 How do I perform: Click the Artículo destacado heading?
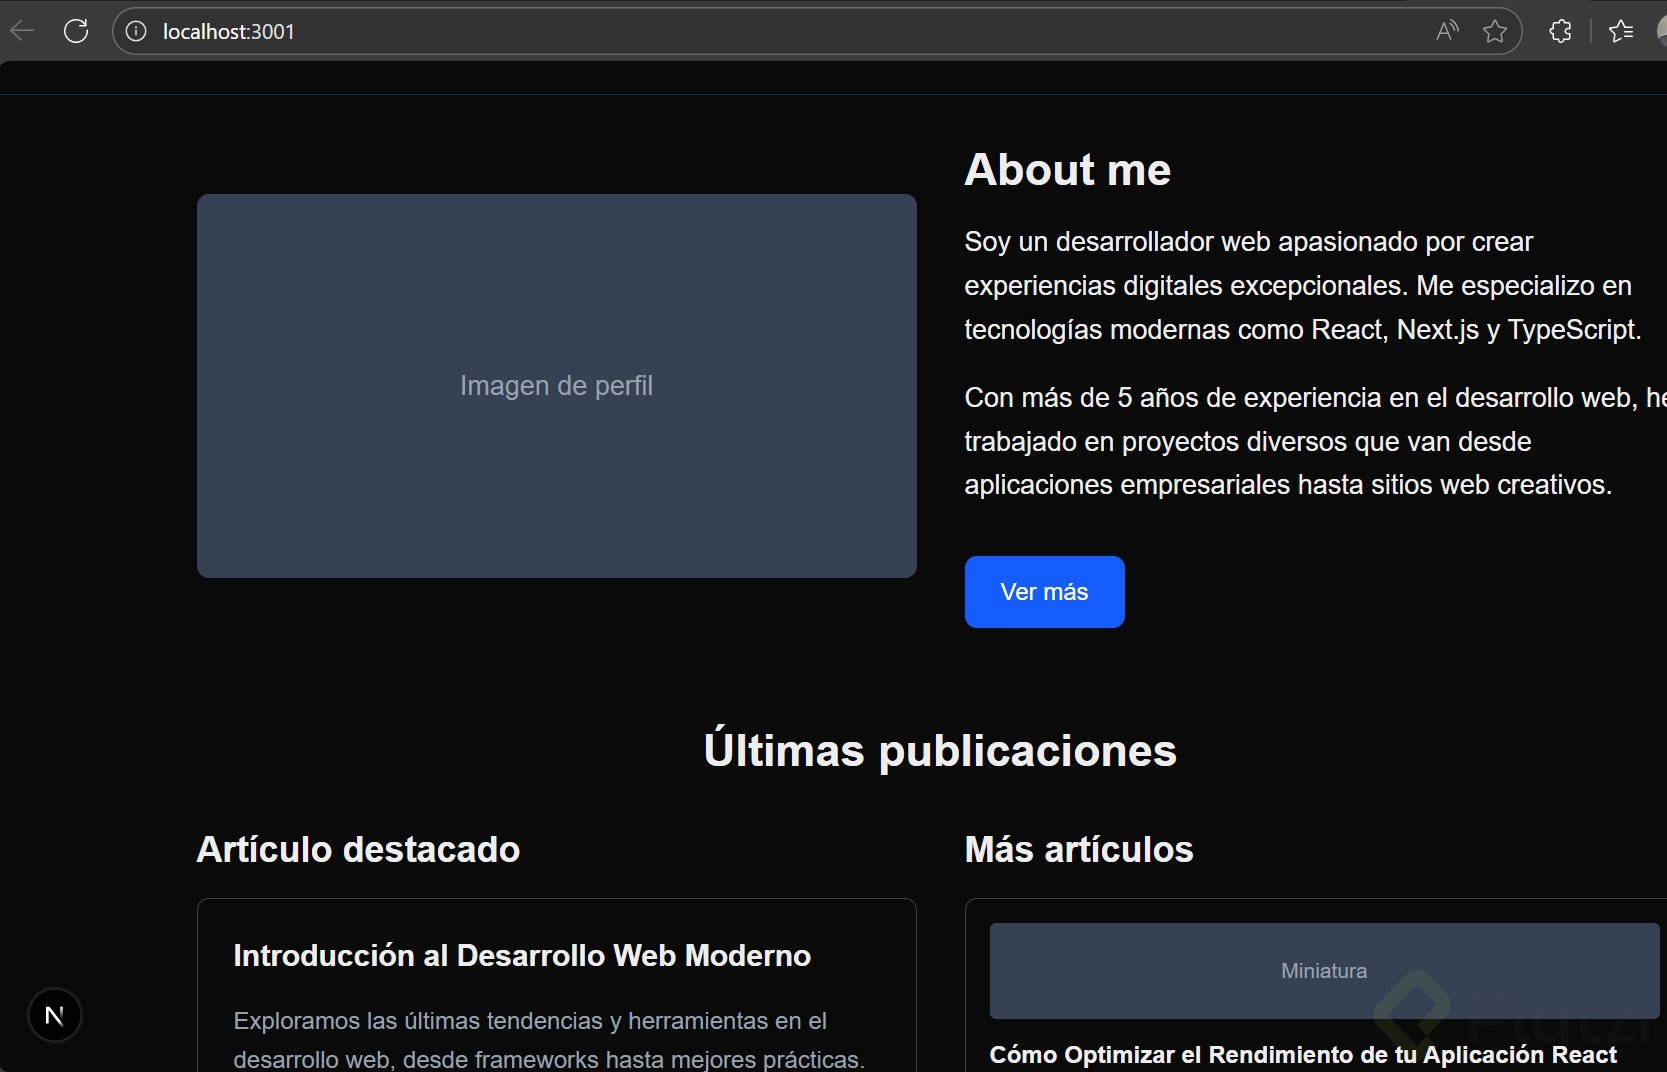click(358, 849)
